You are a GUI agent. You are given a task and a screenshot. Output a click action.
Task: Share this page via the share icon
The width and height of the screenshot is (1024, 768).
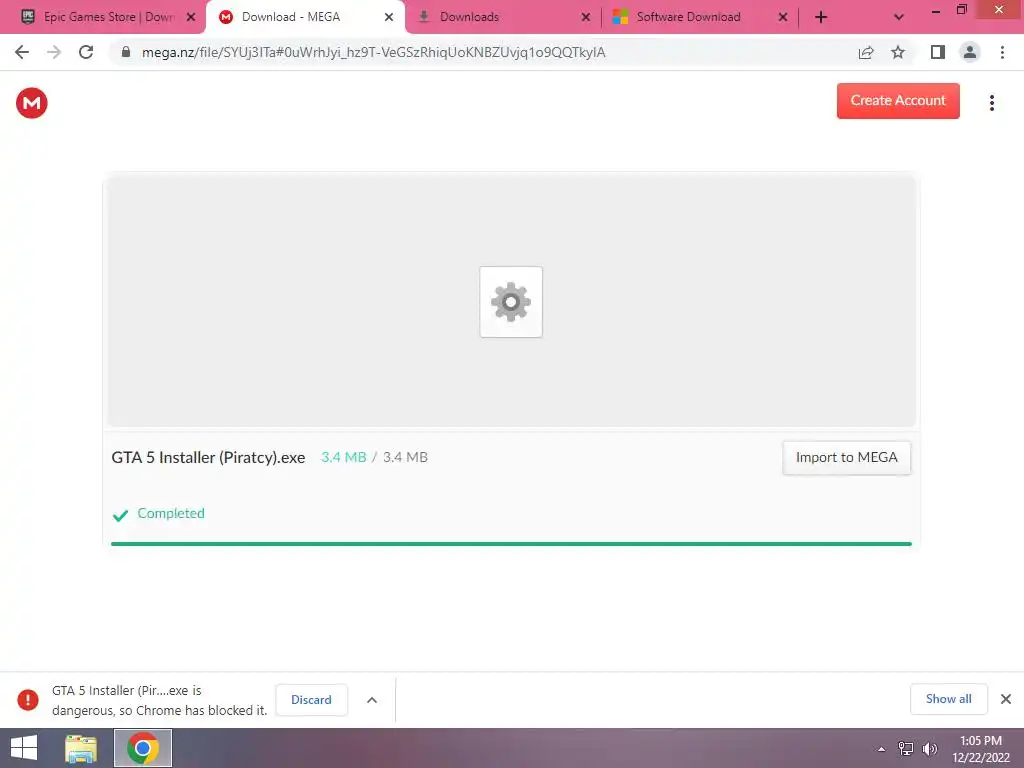866,52
